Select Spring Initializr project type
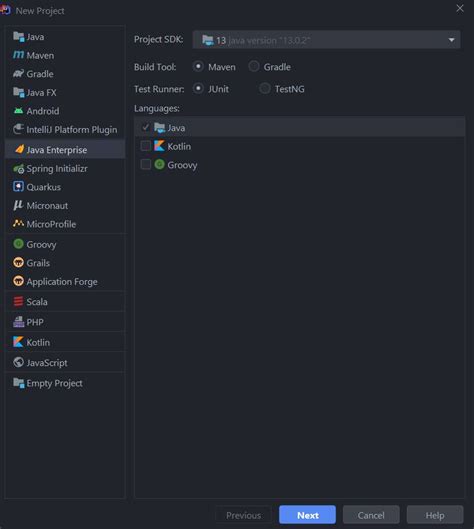The image size is (474, 529). [65, 168]
